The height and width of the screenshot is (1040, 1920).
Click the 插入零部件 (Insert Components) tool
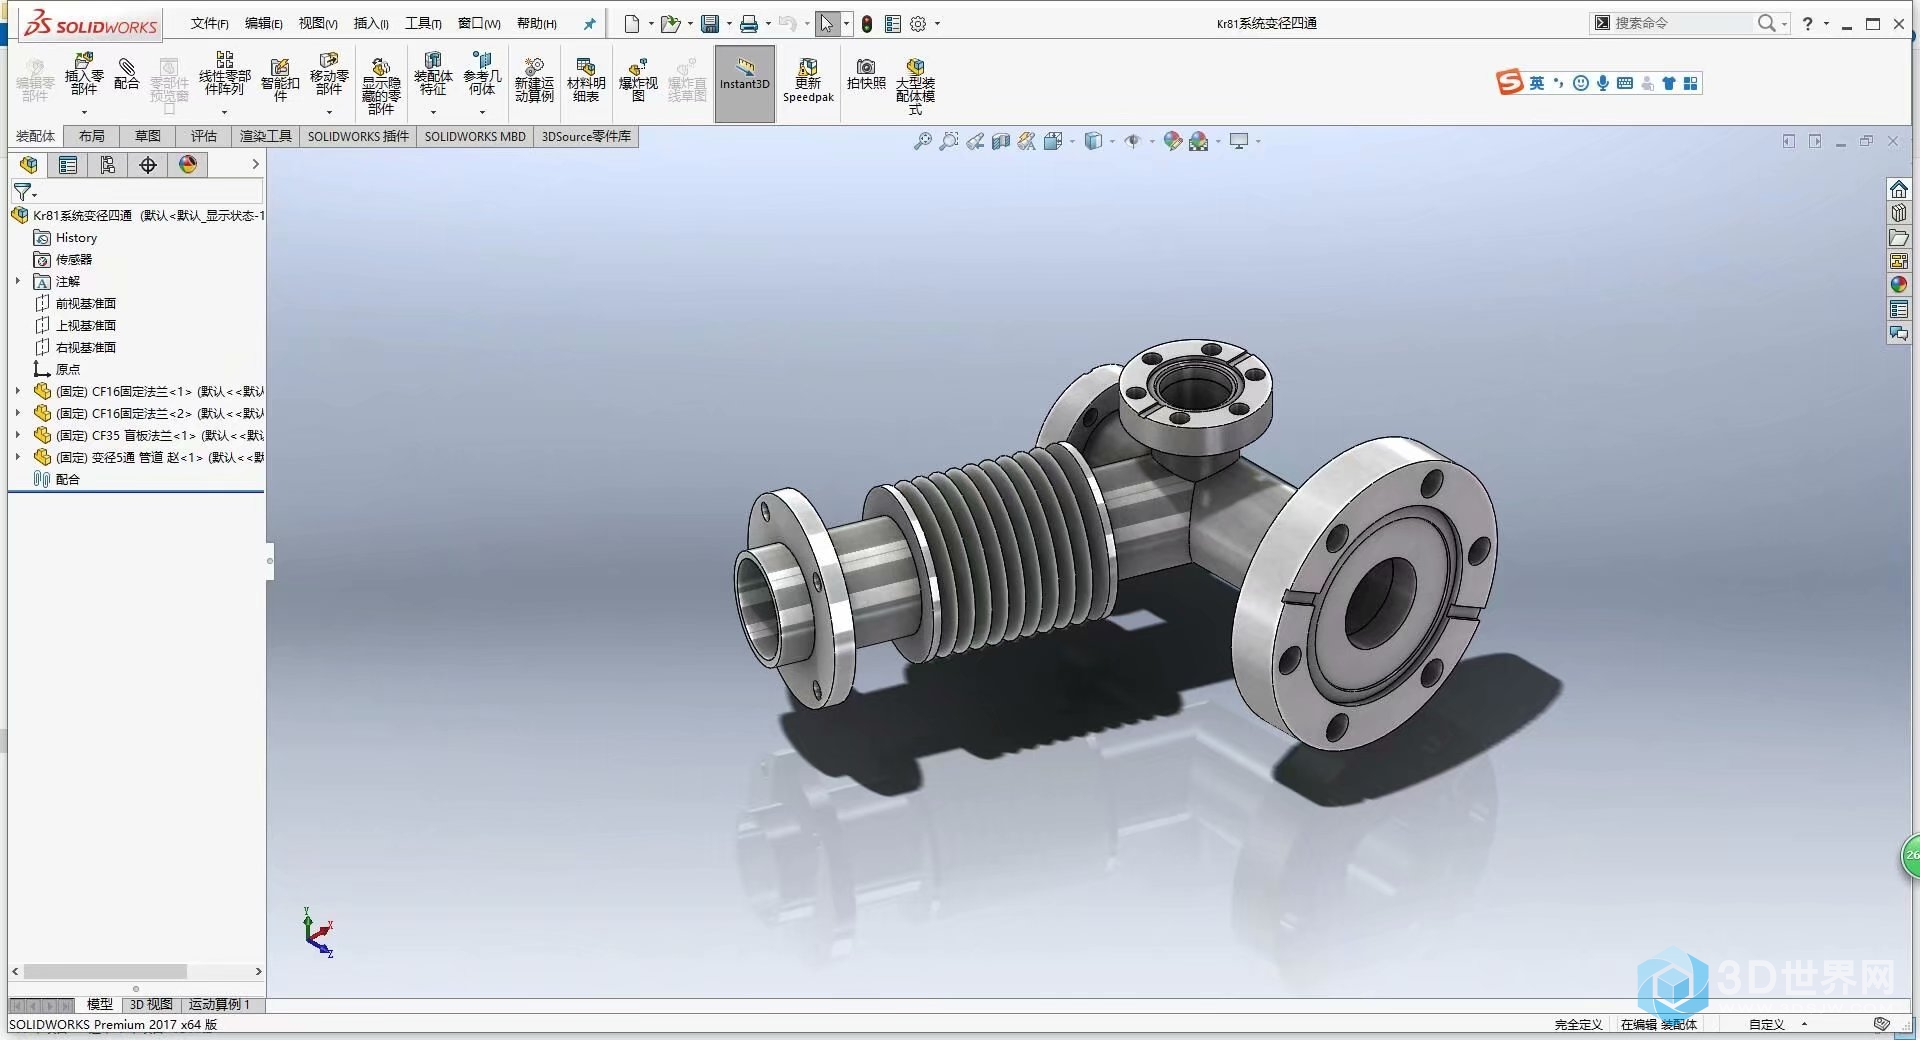[84, 75]
